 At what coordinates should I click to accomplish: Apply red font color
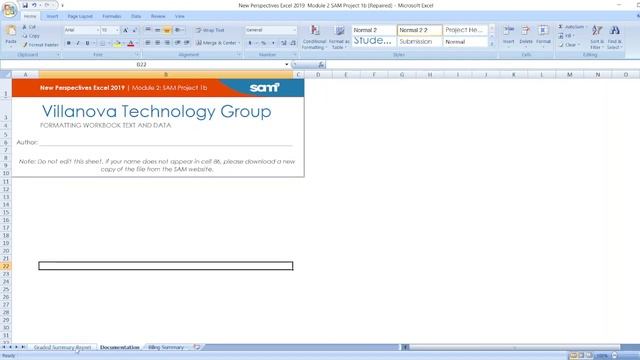tap(131, 43)
